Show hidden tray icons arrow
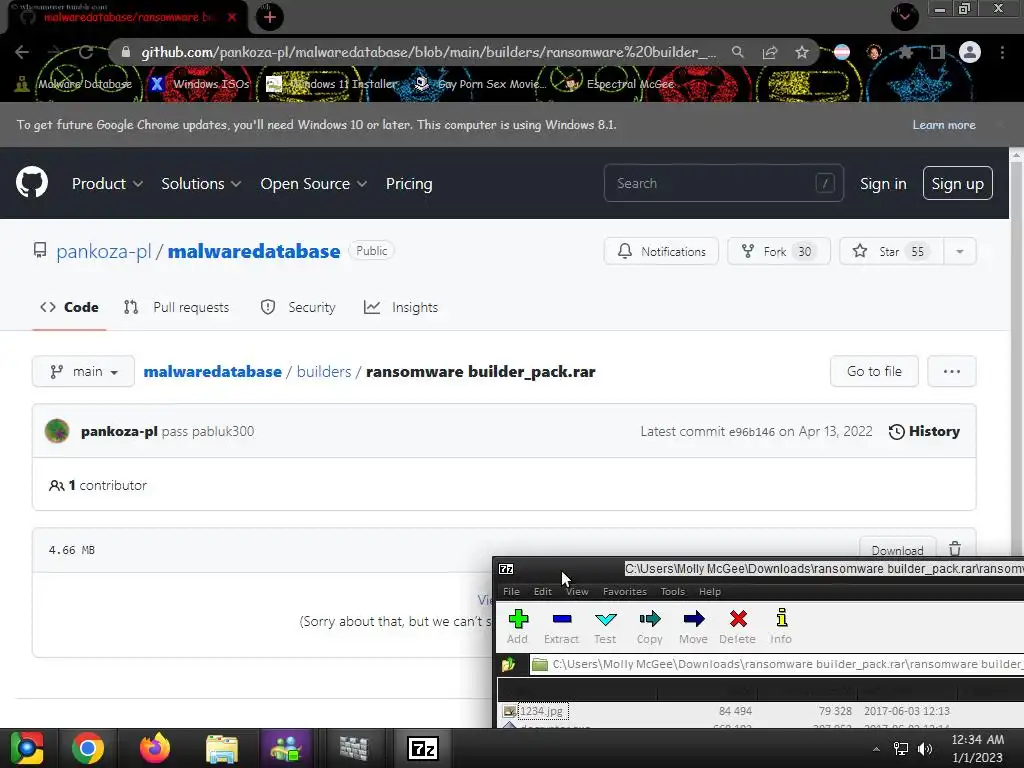Screen dimensions: 1024x768 pos(876,749)
